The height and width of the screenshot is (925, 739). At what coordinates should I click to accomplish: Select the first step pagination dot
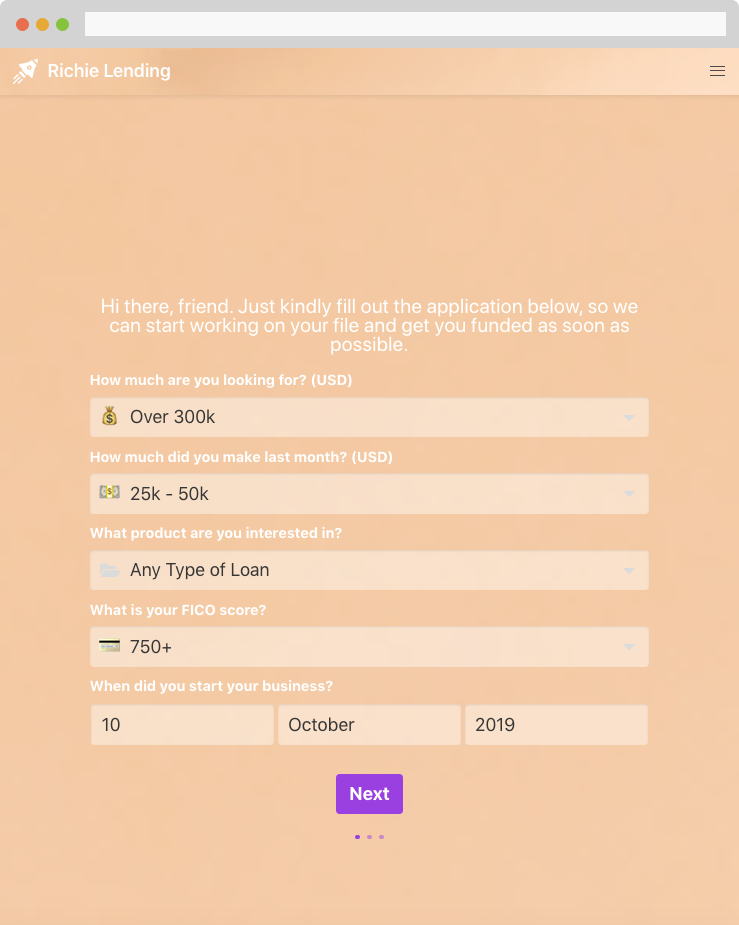click(x=357, y=837)
